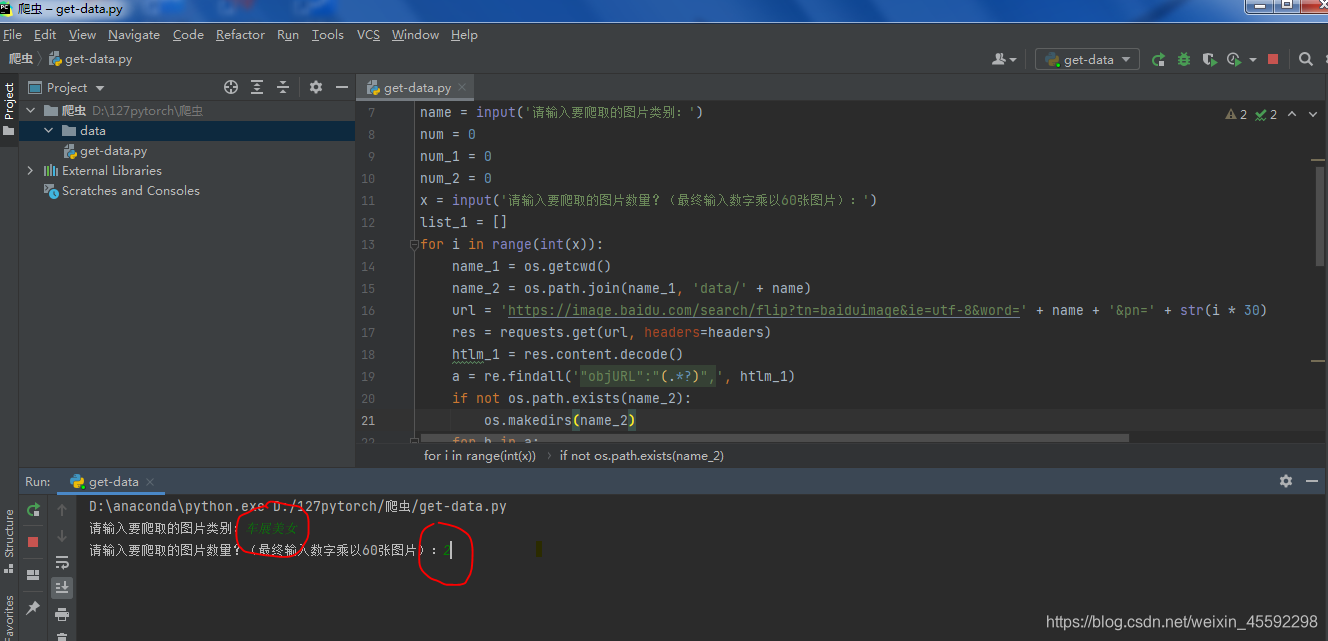The height and width of the screenshot is (641, 1328).
Task: Click up stack trace arrow in console
Action: (x=62, y=510)
